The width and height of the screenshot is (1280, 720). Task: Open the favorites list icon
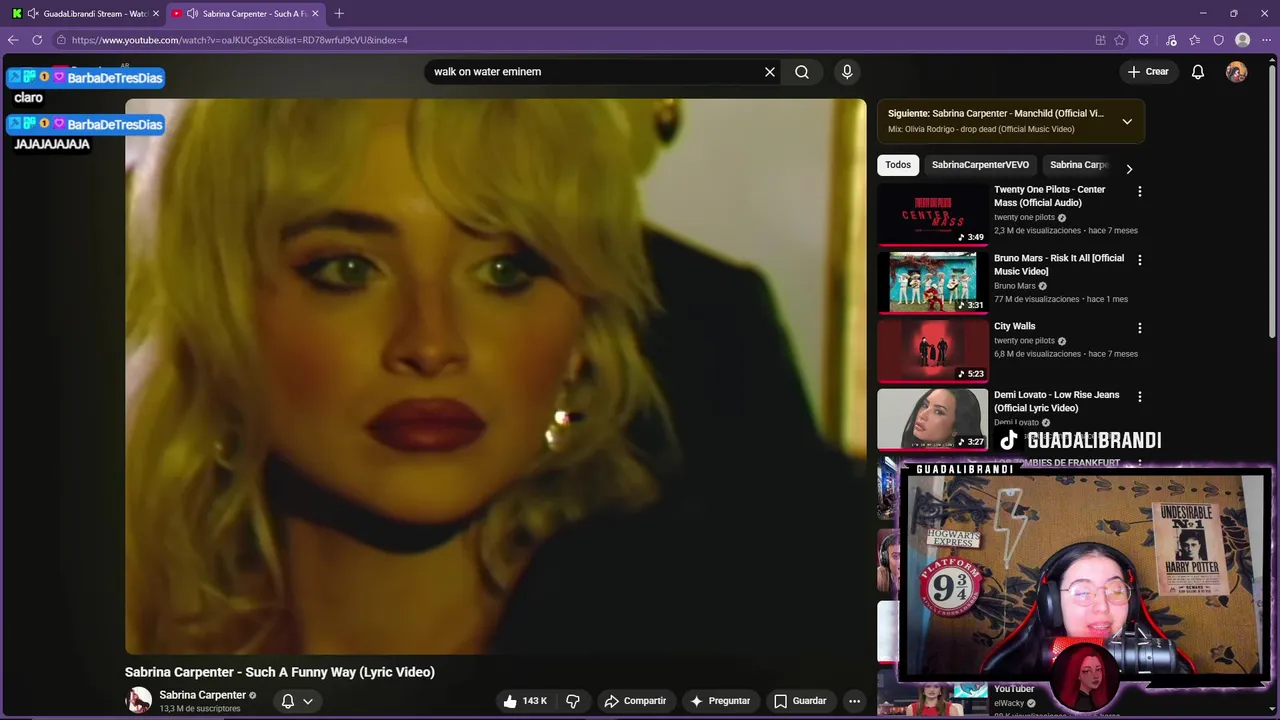1194,40
